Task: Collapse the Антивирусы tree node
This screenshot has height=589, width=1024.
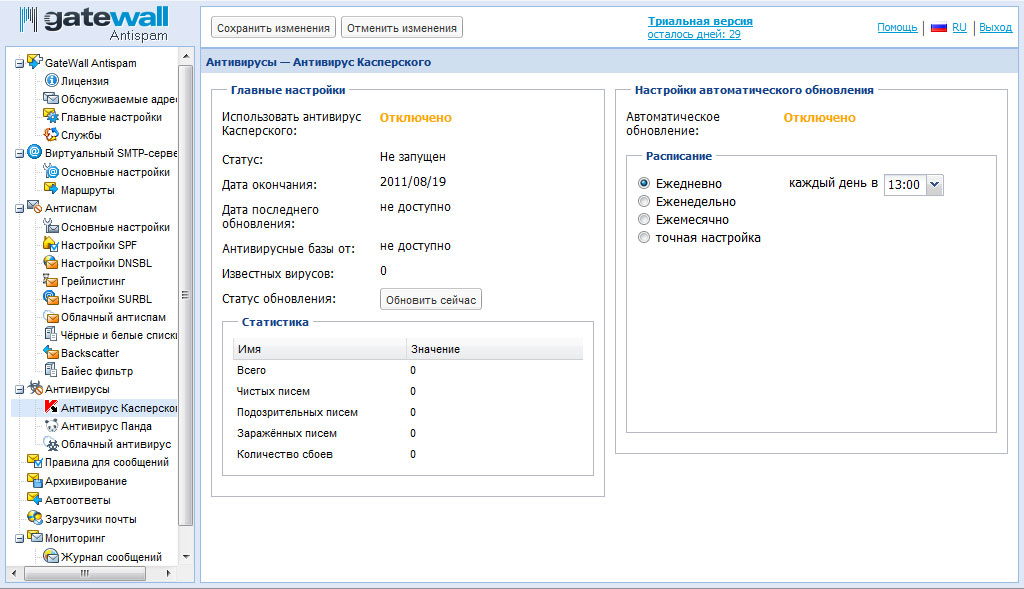Action: tap(20, 390)
